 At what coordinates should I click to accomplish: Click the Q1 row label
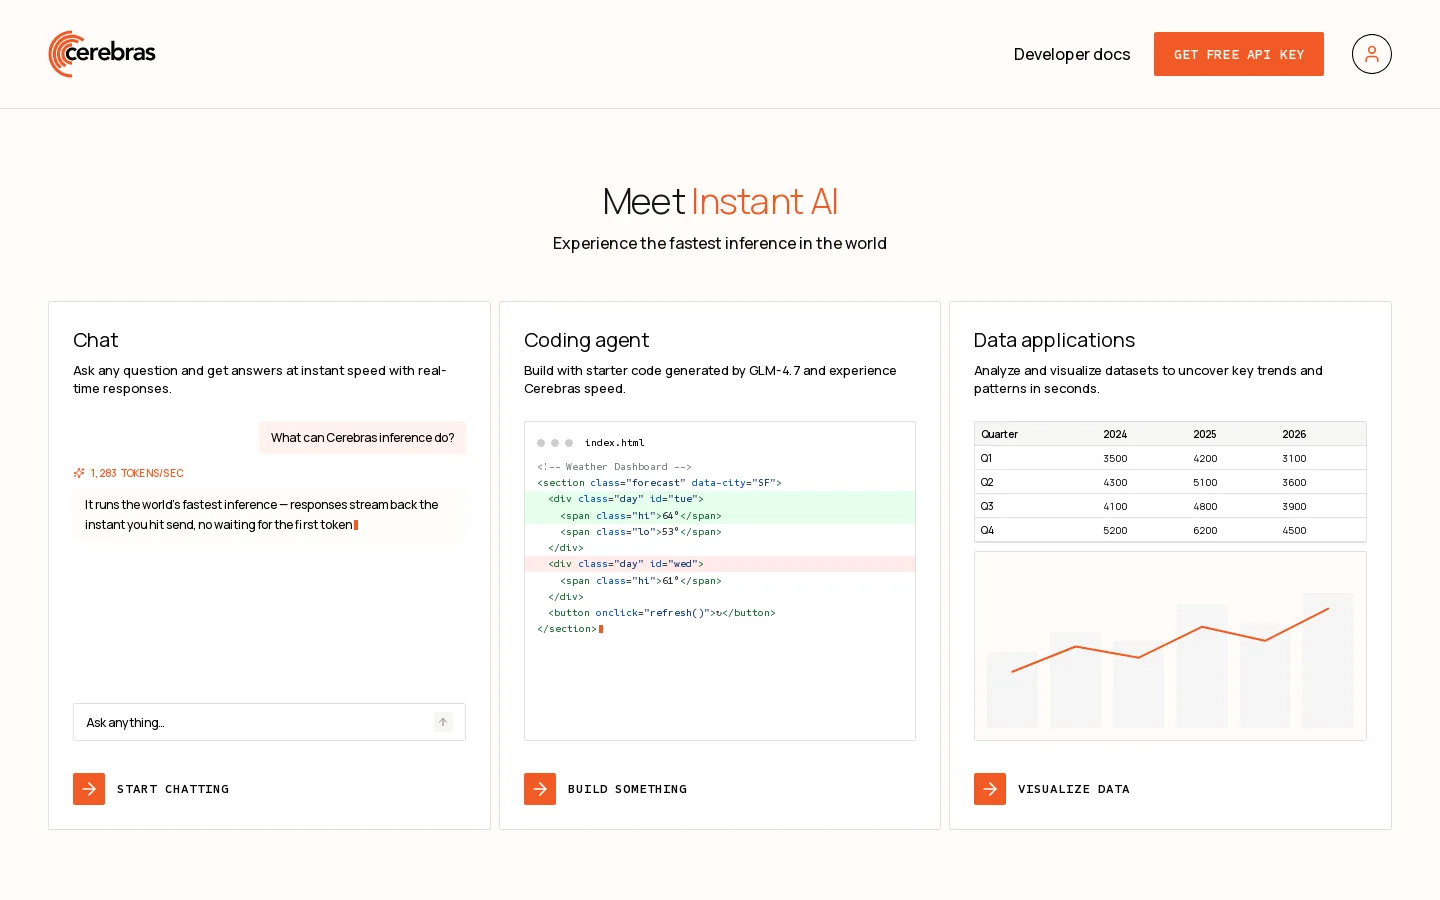pos(986,458)
